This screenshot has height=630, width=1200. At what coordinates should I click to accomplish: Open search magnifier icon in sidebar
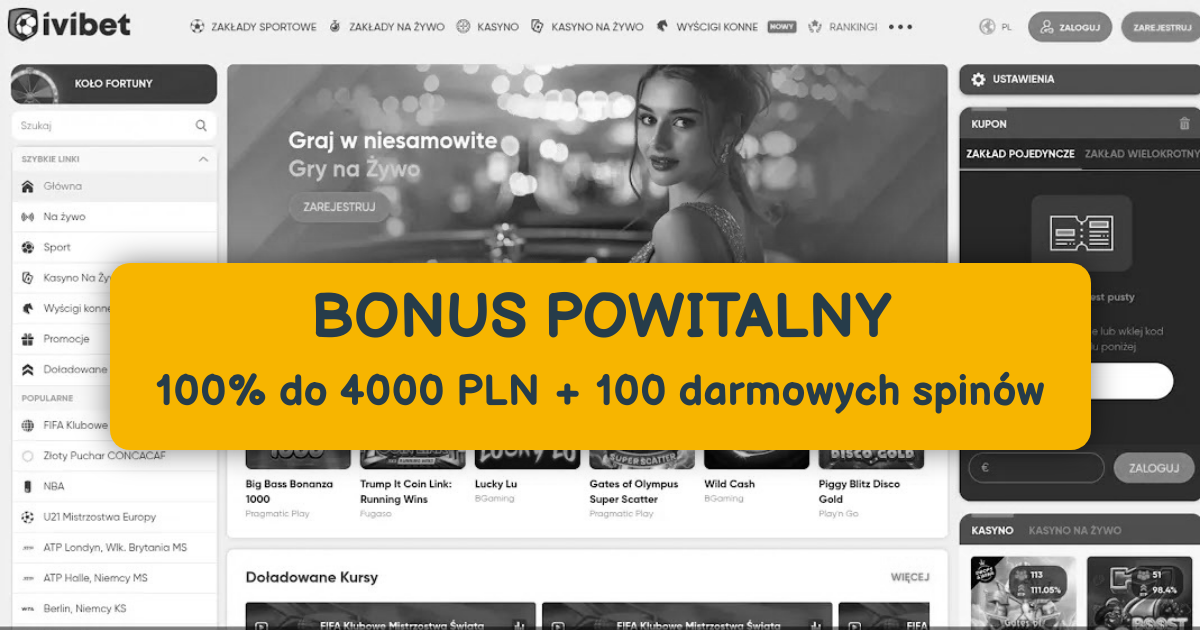point(201,126)
